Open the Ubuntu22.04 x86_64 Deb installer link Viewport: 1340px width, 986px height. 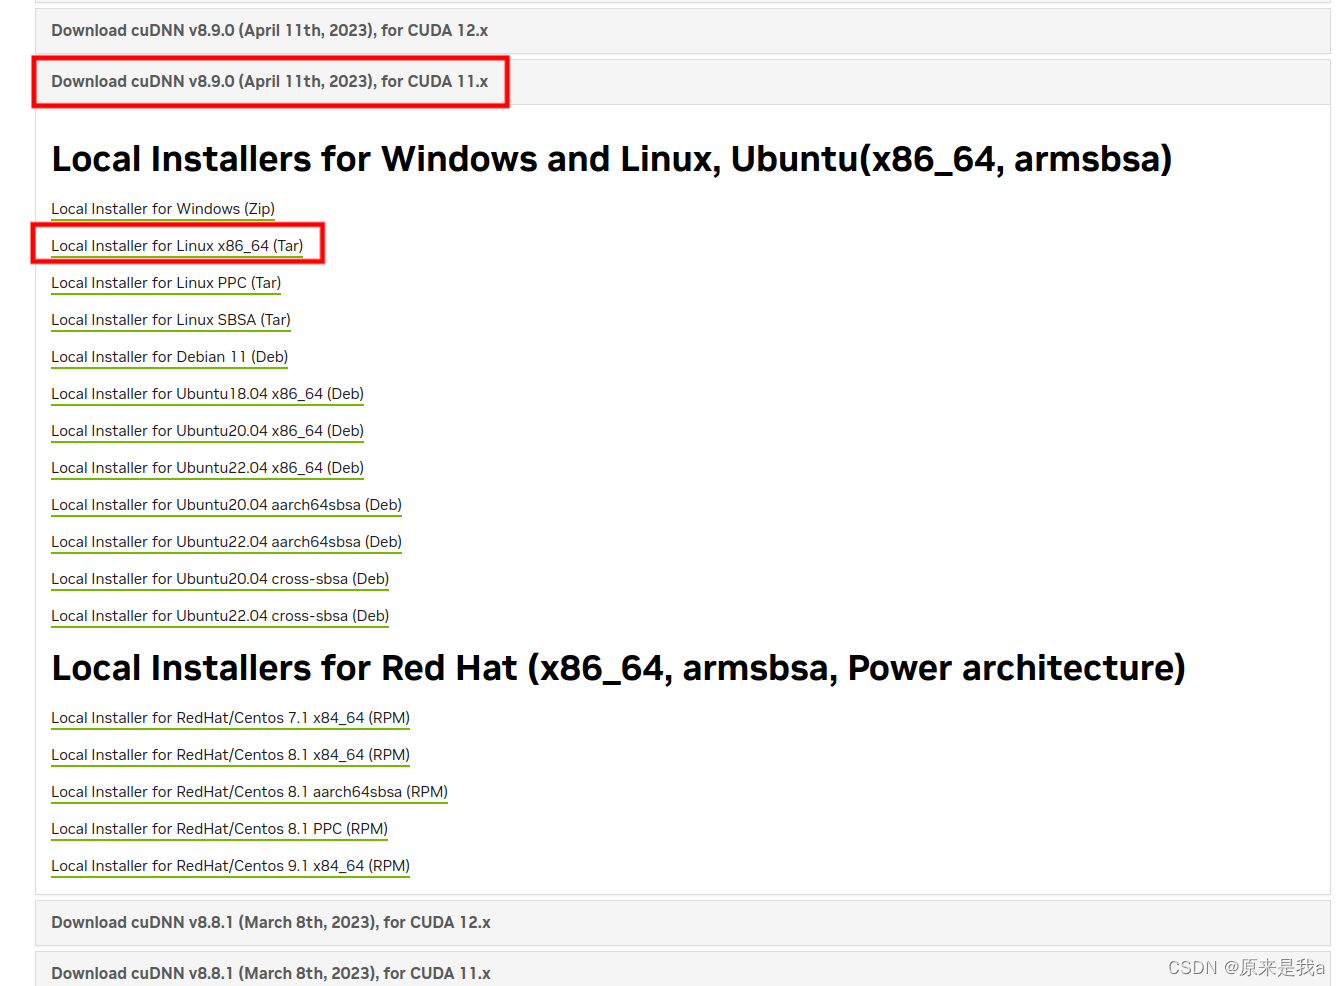point(207,468)
